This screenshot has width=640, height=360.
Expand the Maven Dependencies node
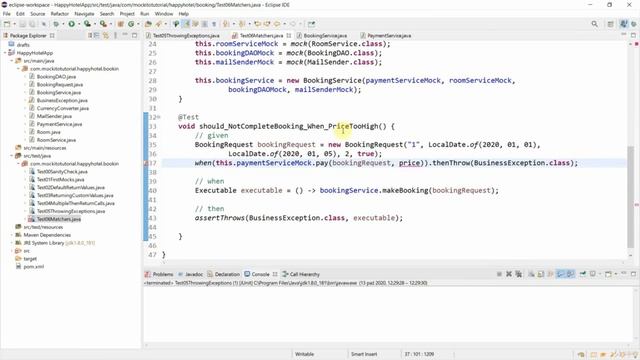coord(12,235)
